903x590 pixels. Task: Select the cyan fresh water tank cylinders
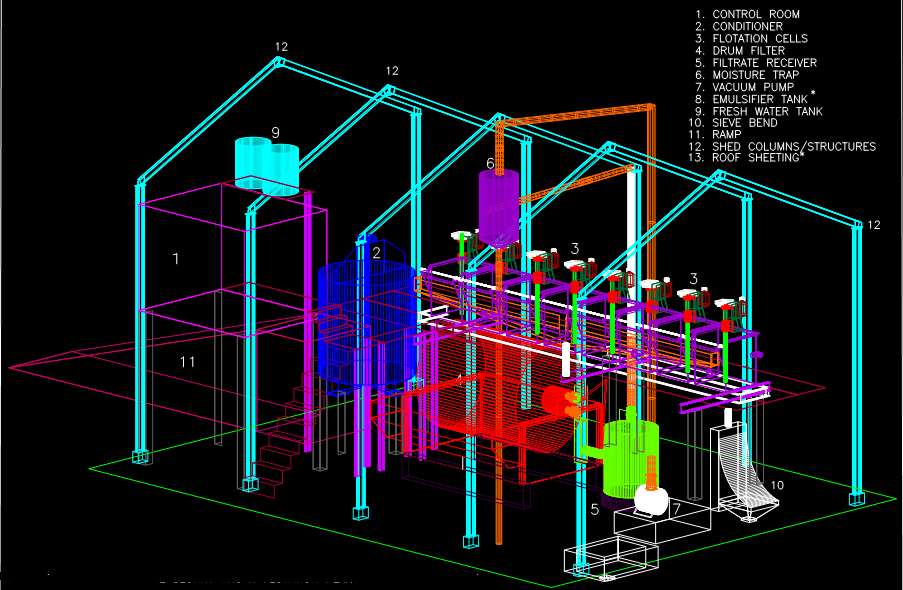point(266,166)
